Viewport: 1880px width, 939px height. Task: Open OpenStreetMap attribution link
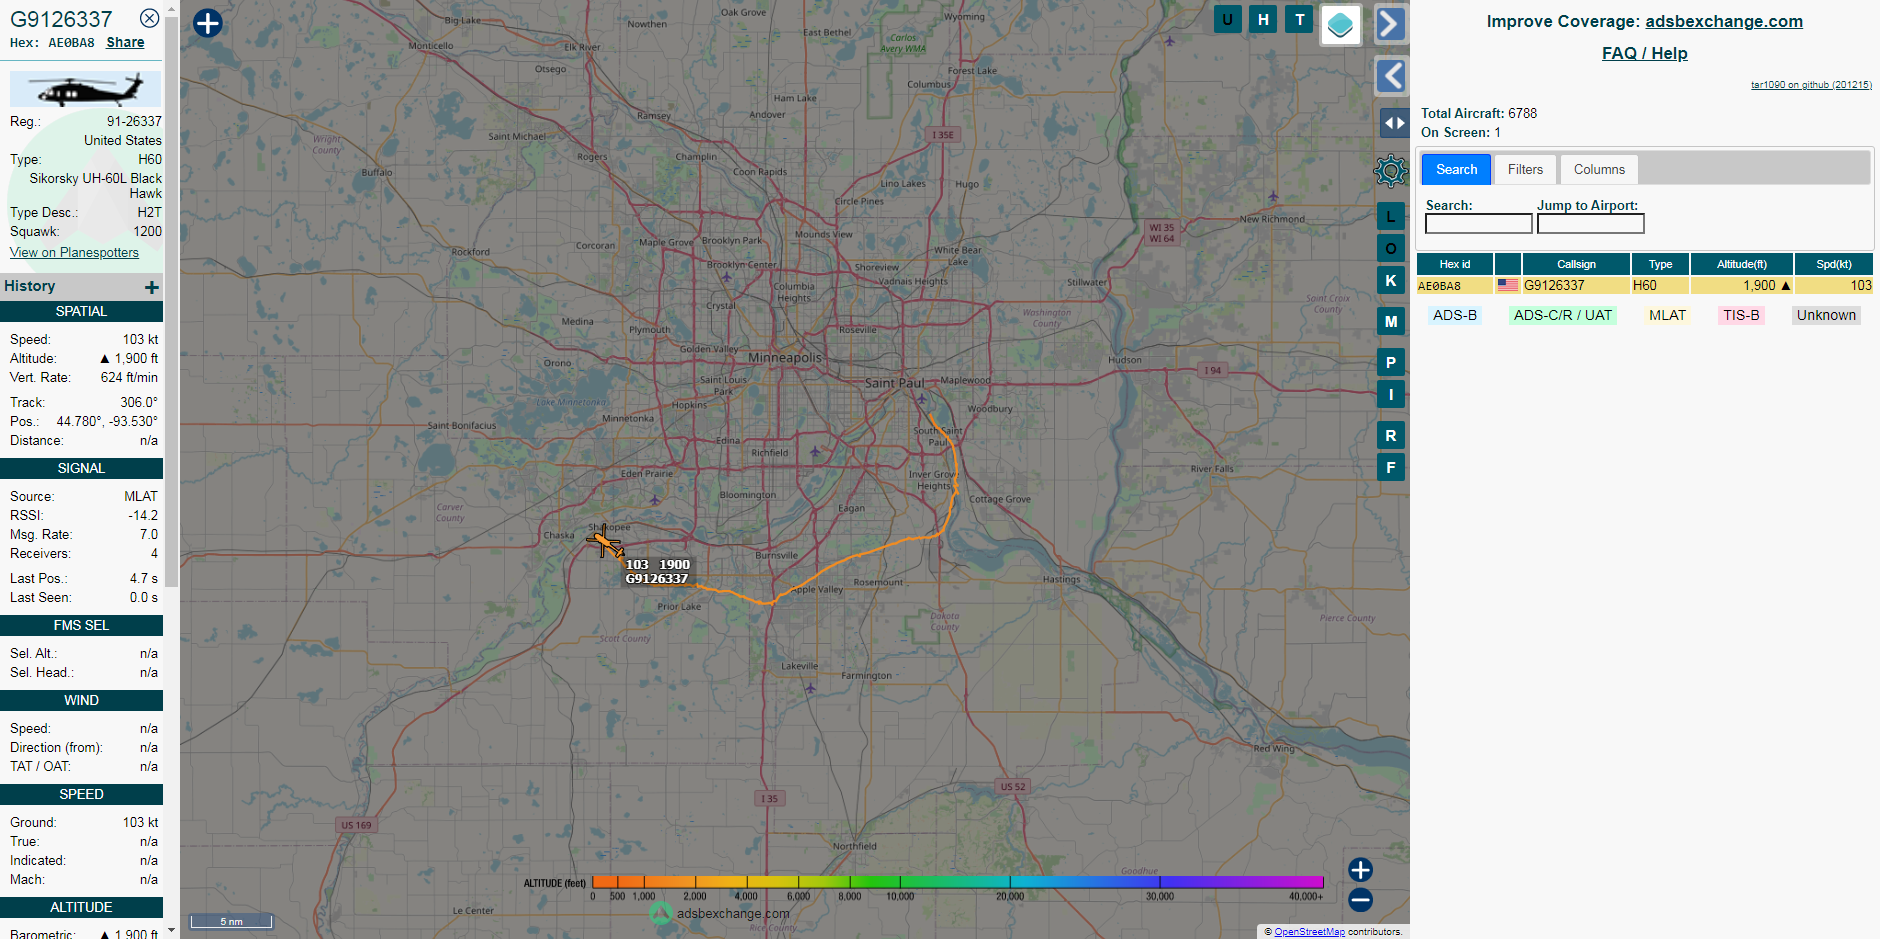pos(1309,932)
